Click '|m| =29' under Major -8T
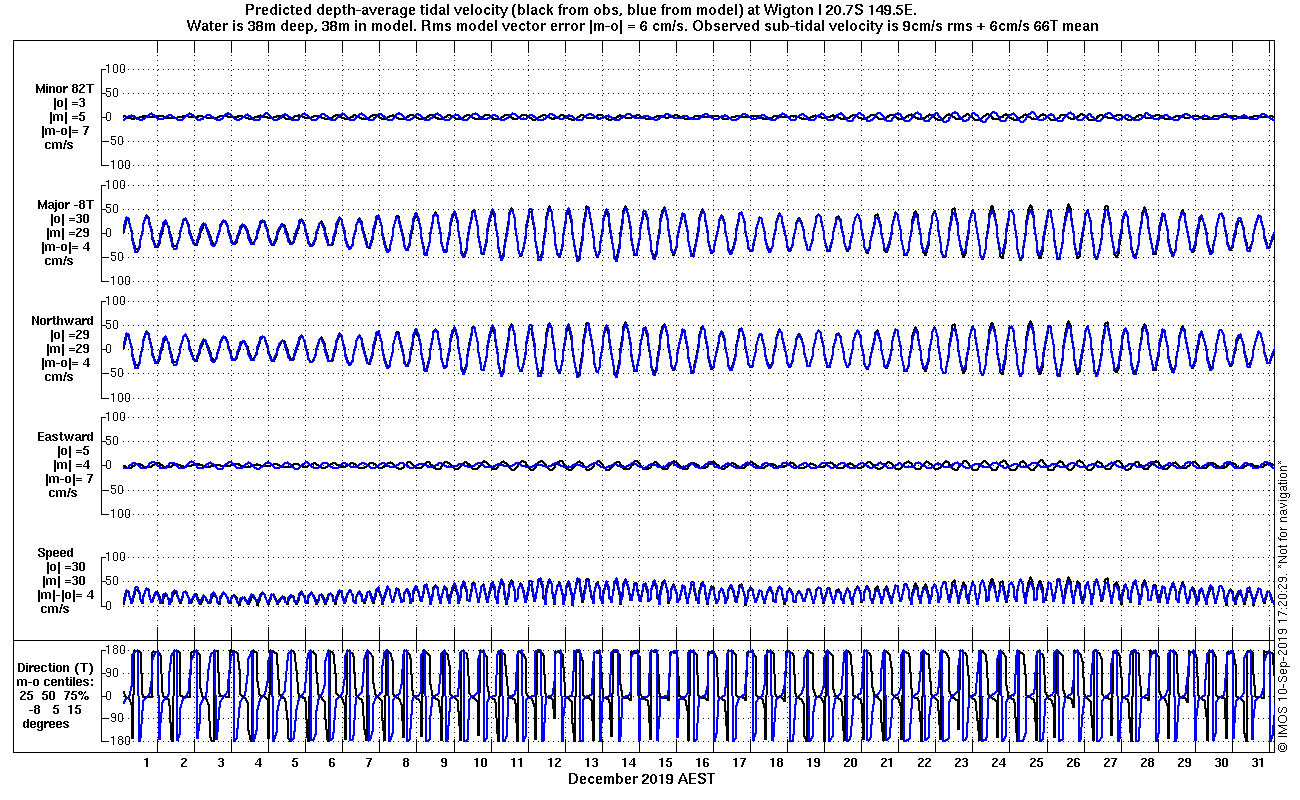The height and width of the screenshot is (800, 1300). click(69, 233)
